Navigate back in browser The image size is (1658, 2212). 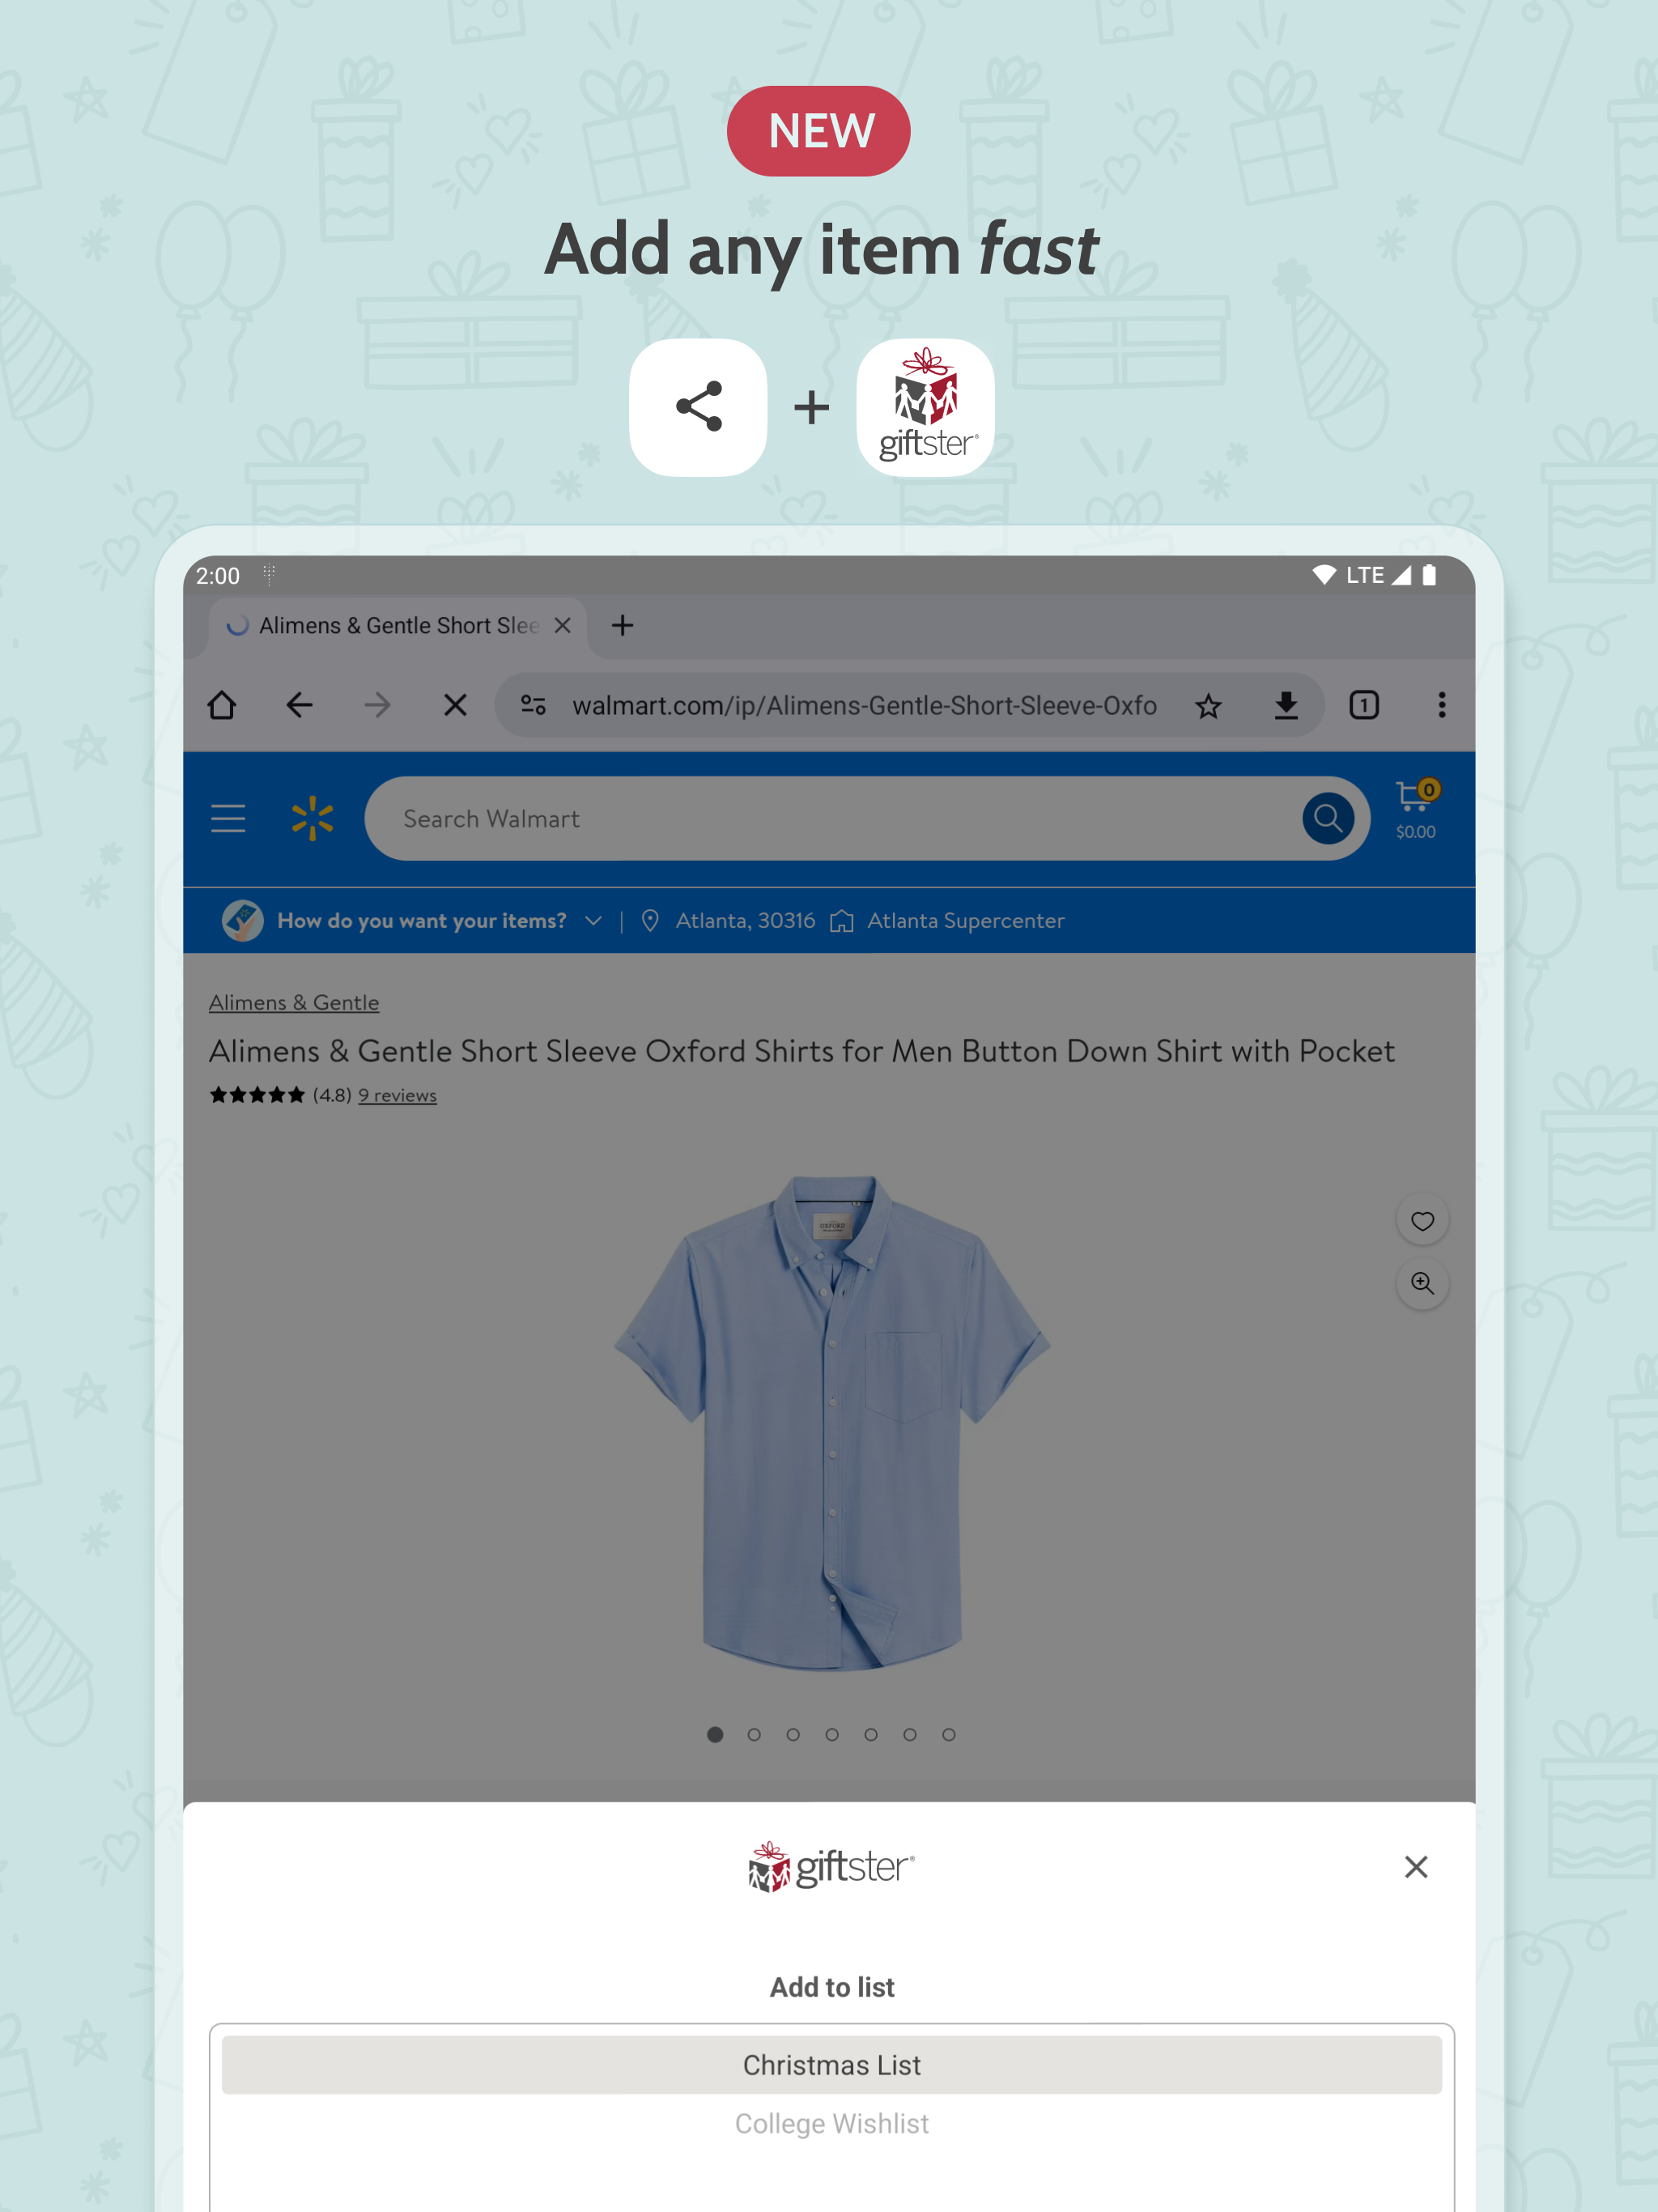coord(299,705)
